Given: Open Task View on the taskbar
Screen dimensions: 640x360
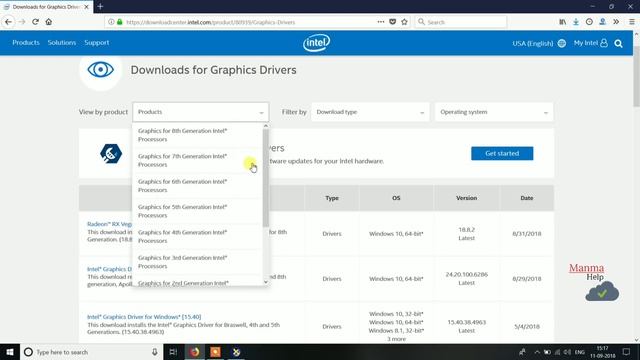Looking at the screenshot, I should coord(173,352).
